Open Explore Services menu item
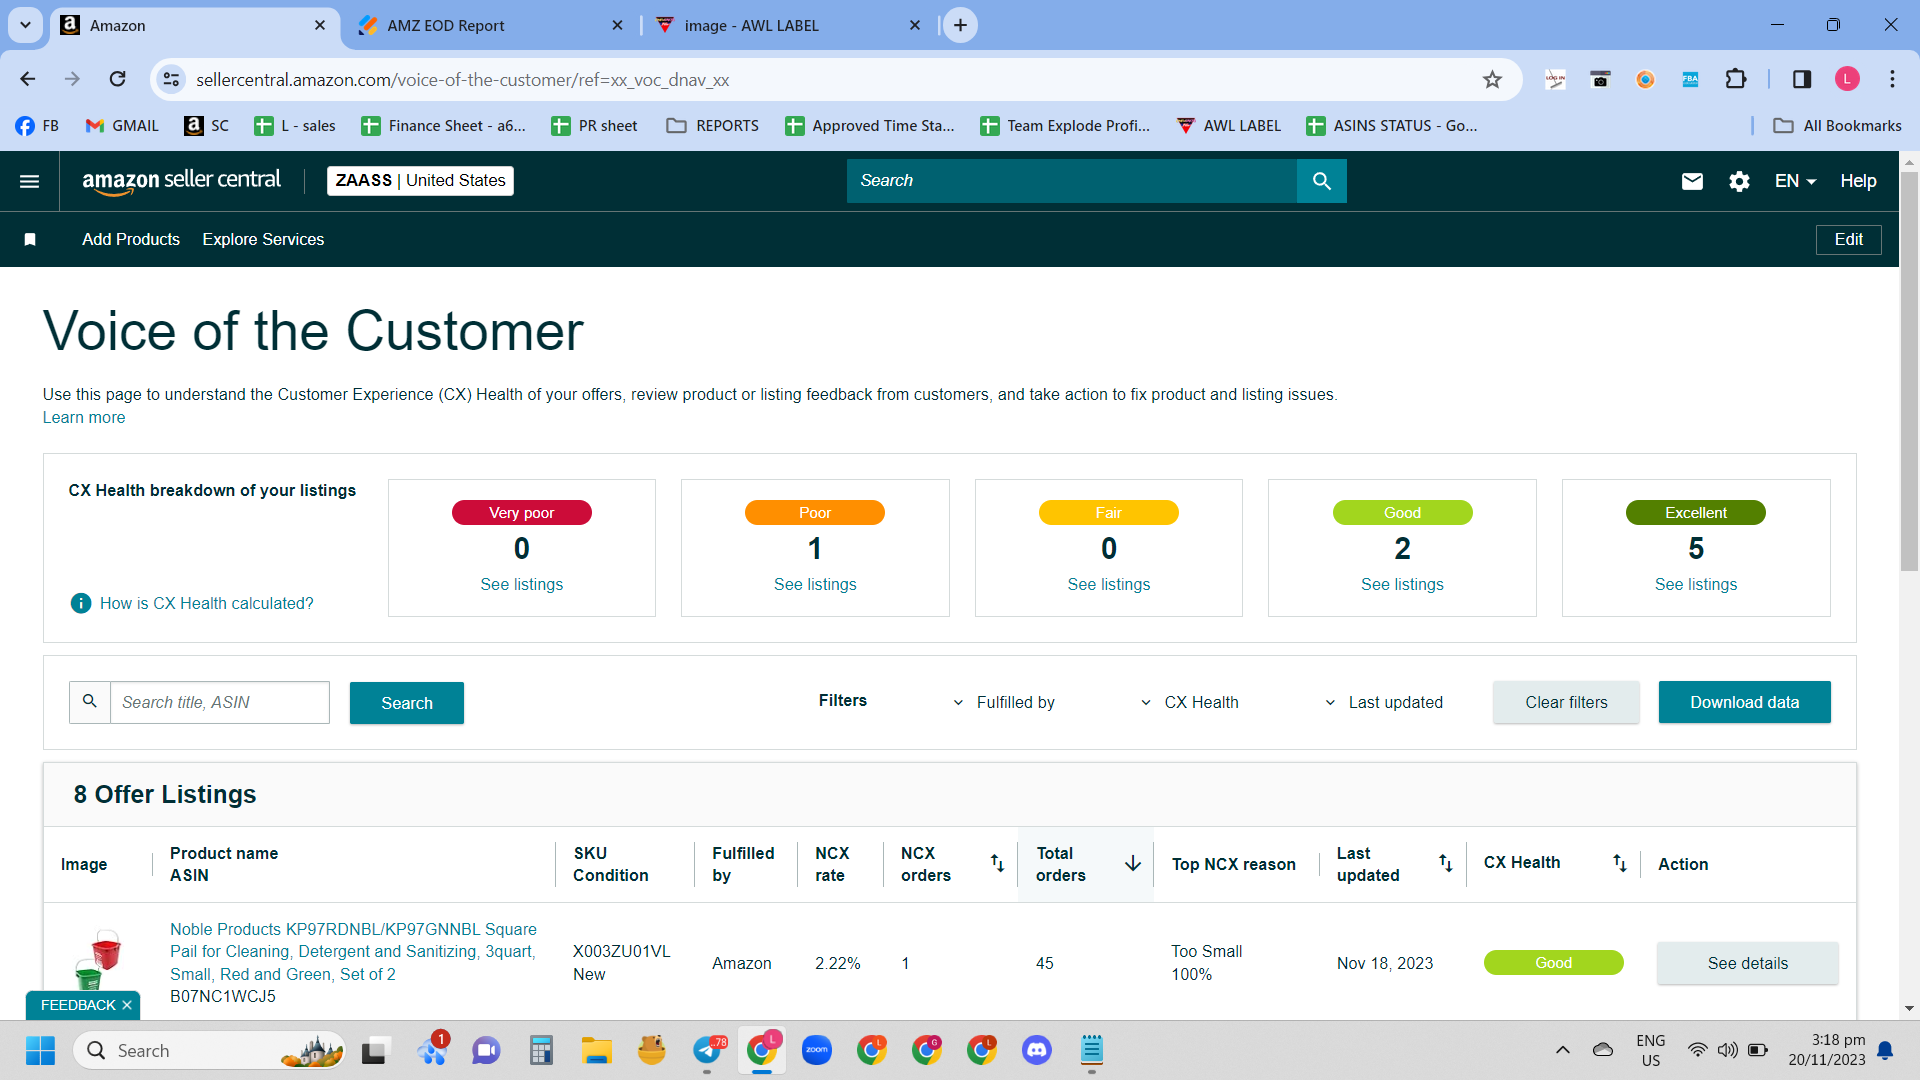This screenshot has height=1080, width=1920. [263, 239]
